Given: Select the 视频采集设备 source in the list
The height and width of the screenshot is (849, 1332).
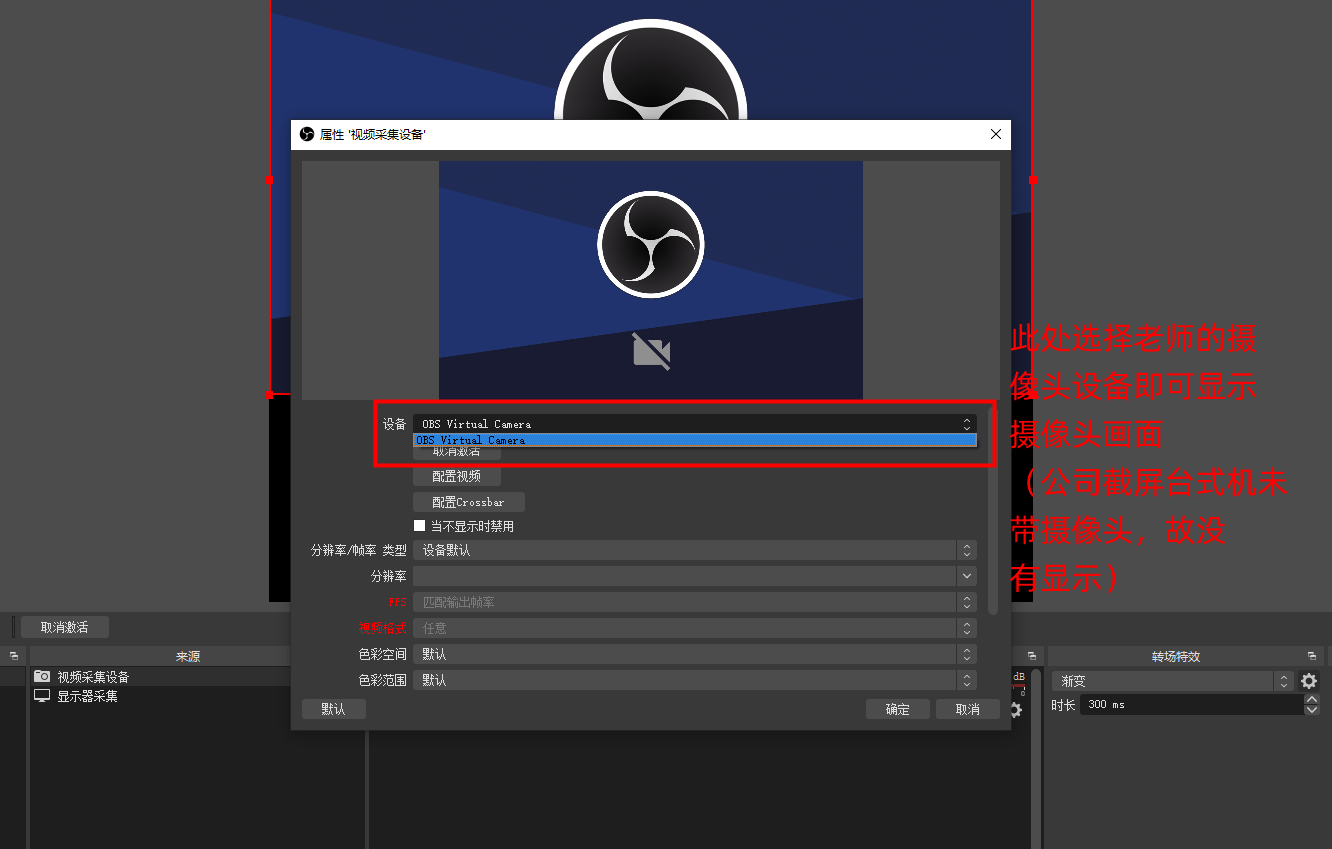Looking at the screenshot, I should (x=93, y=677).
